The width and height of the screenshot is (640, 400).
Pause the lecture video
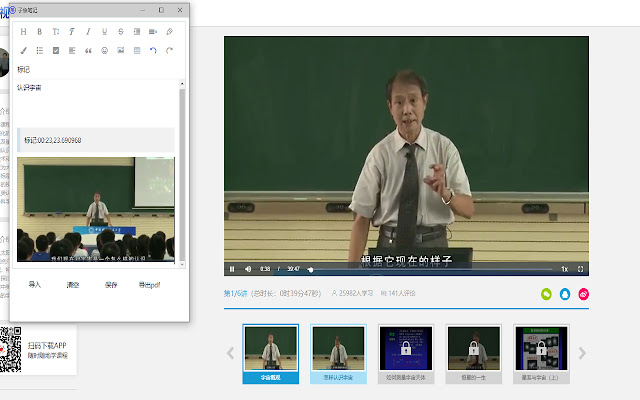point(232,269)
